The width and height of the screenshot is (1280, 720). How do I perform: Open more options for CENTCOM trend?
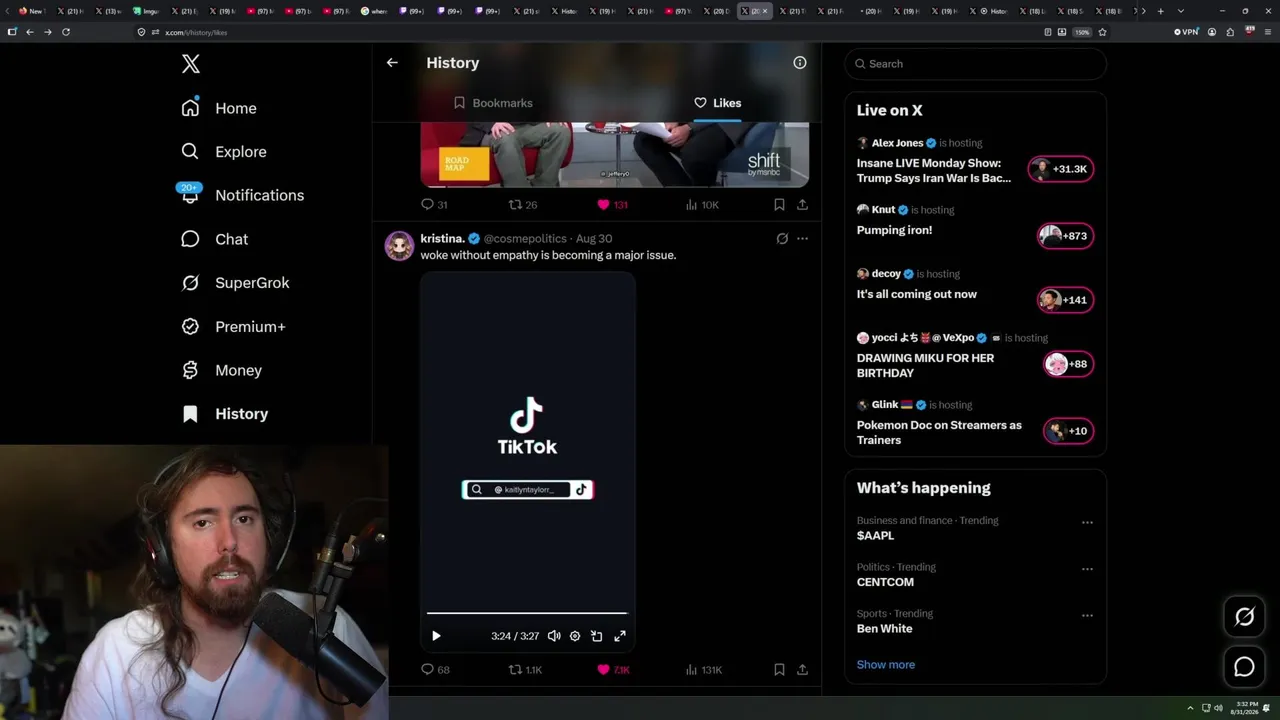[1087, 569]
